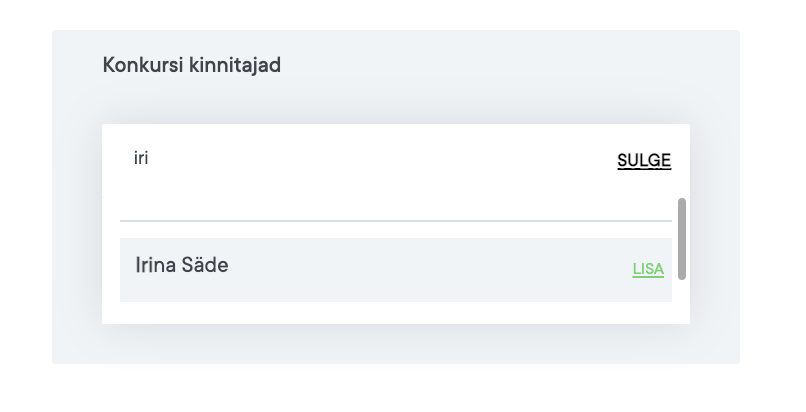The image size is (806, 412).
Task: Choose Irina Säde from the results
Action: point(182,266)
